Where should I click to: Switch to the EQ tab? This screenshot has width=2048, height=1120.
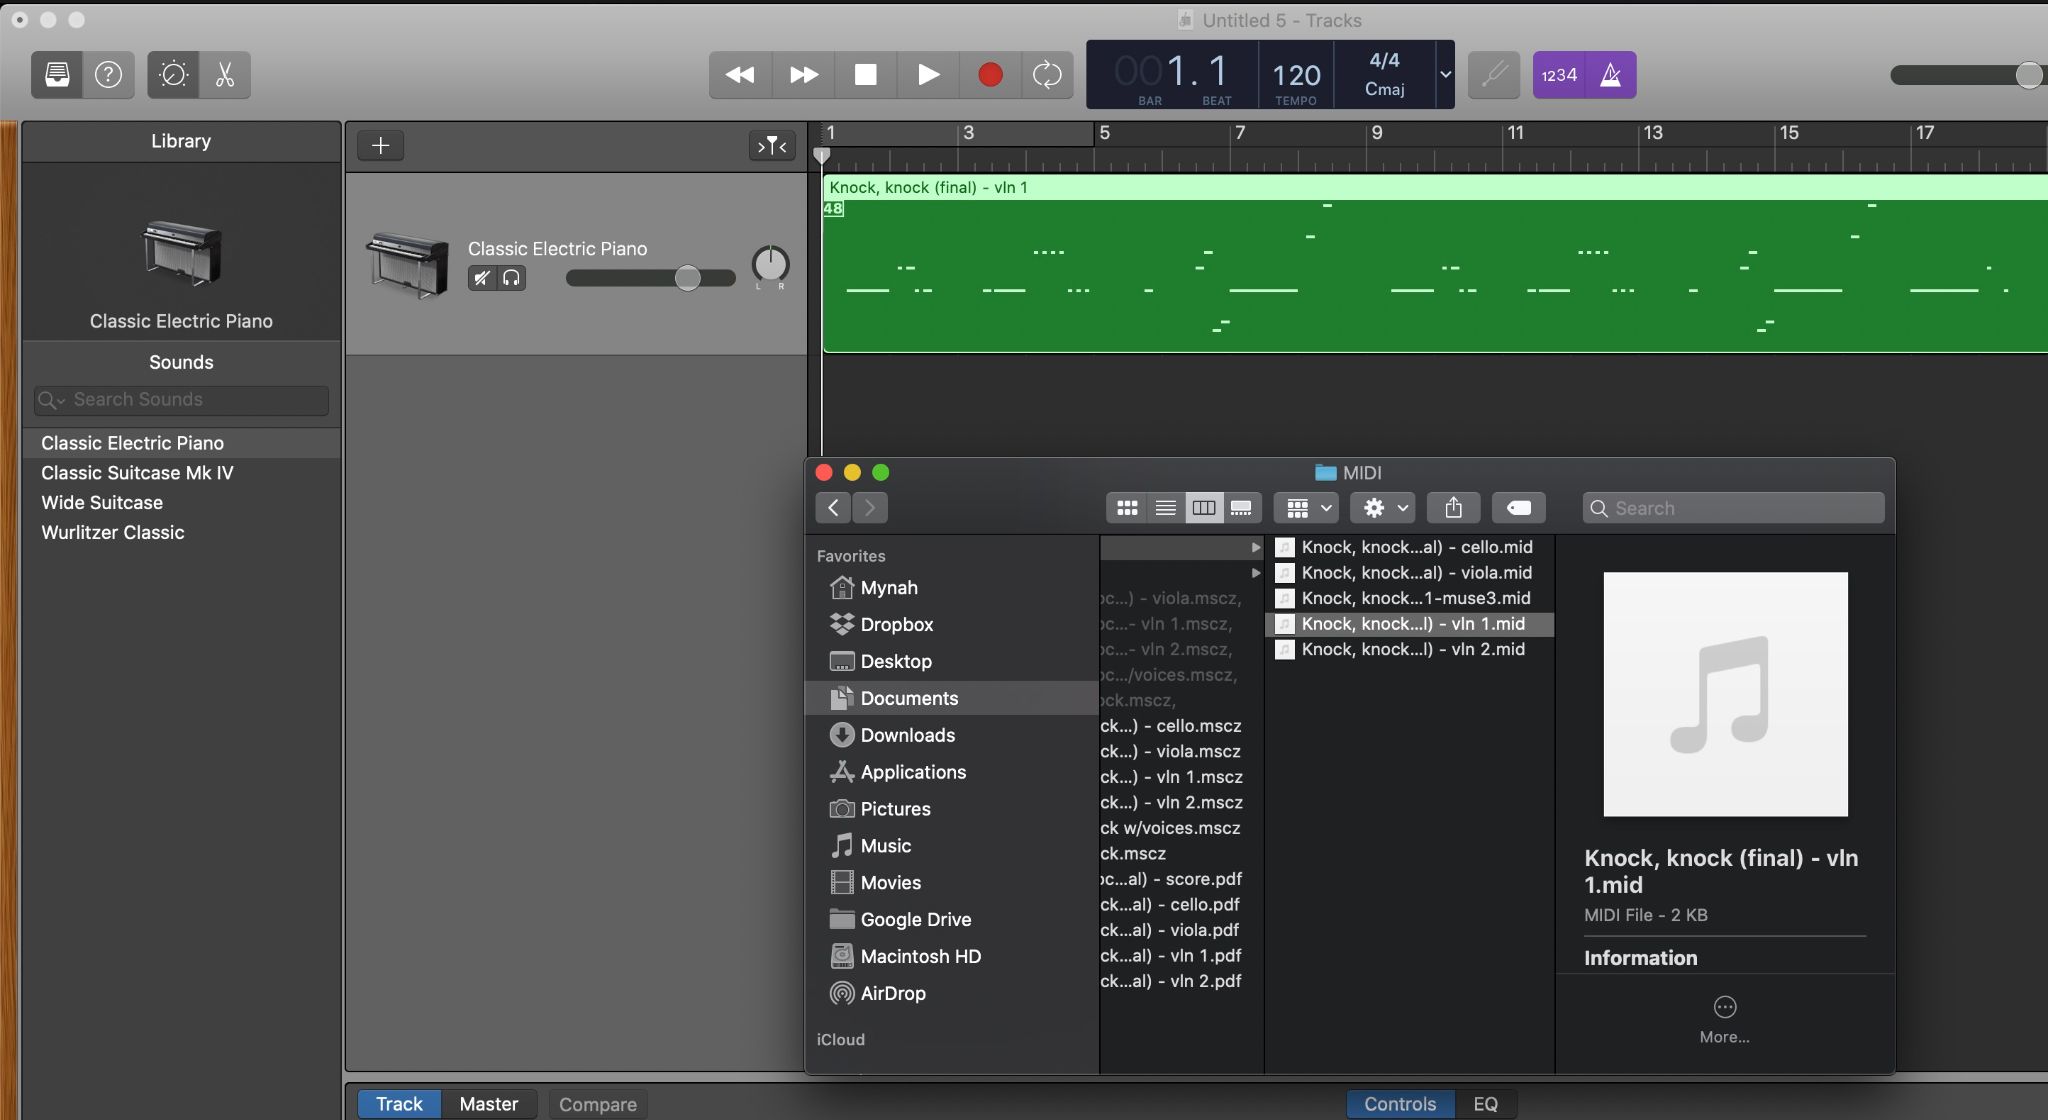[1485, 1104]
